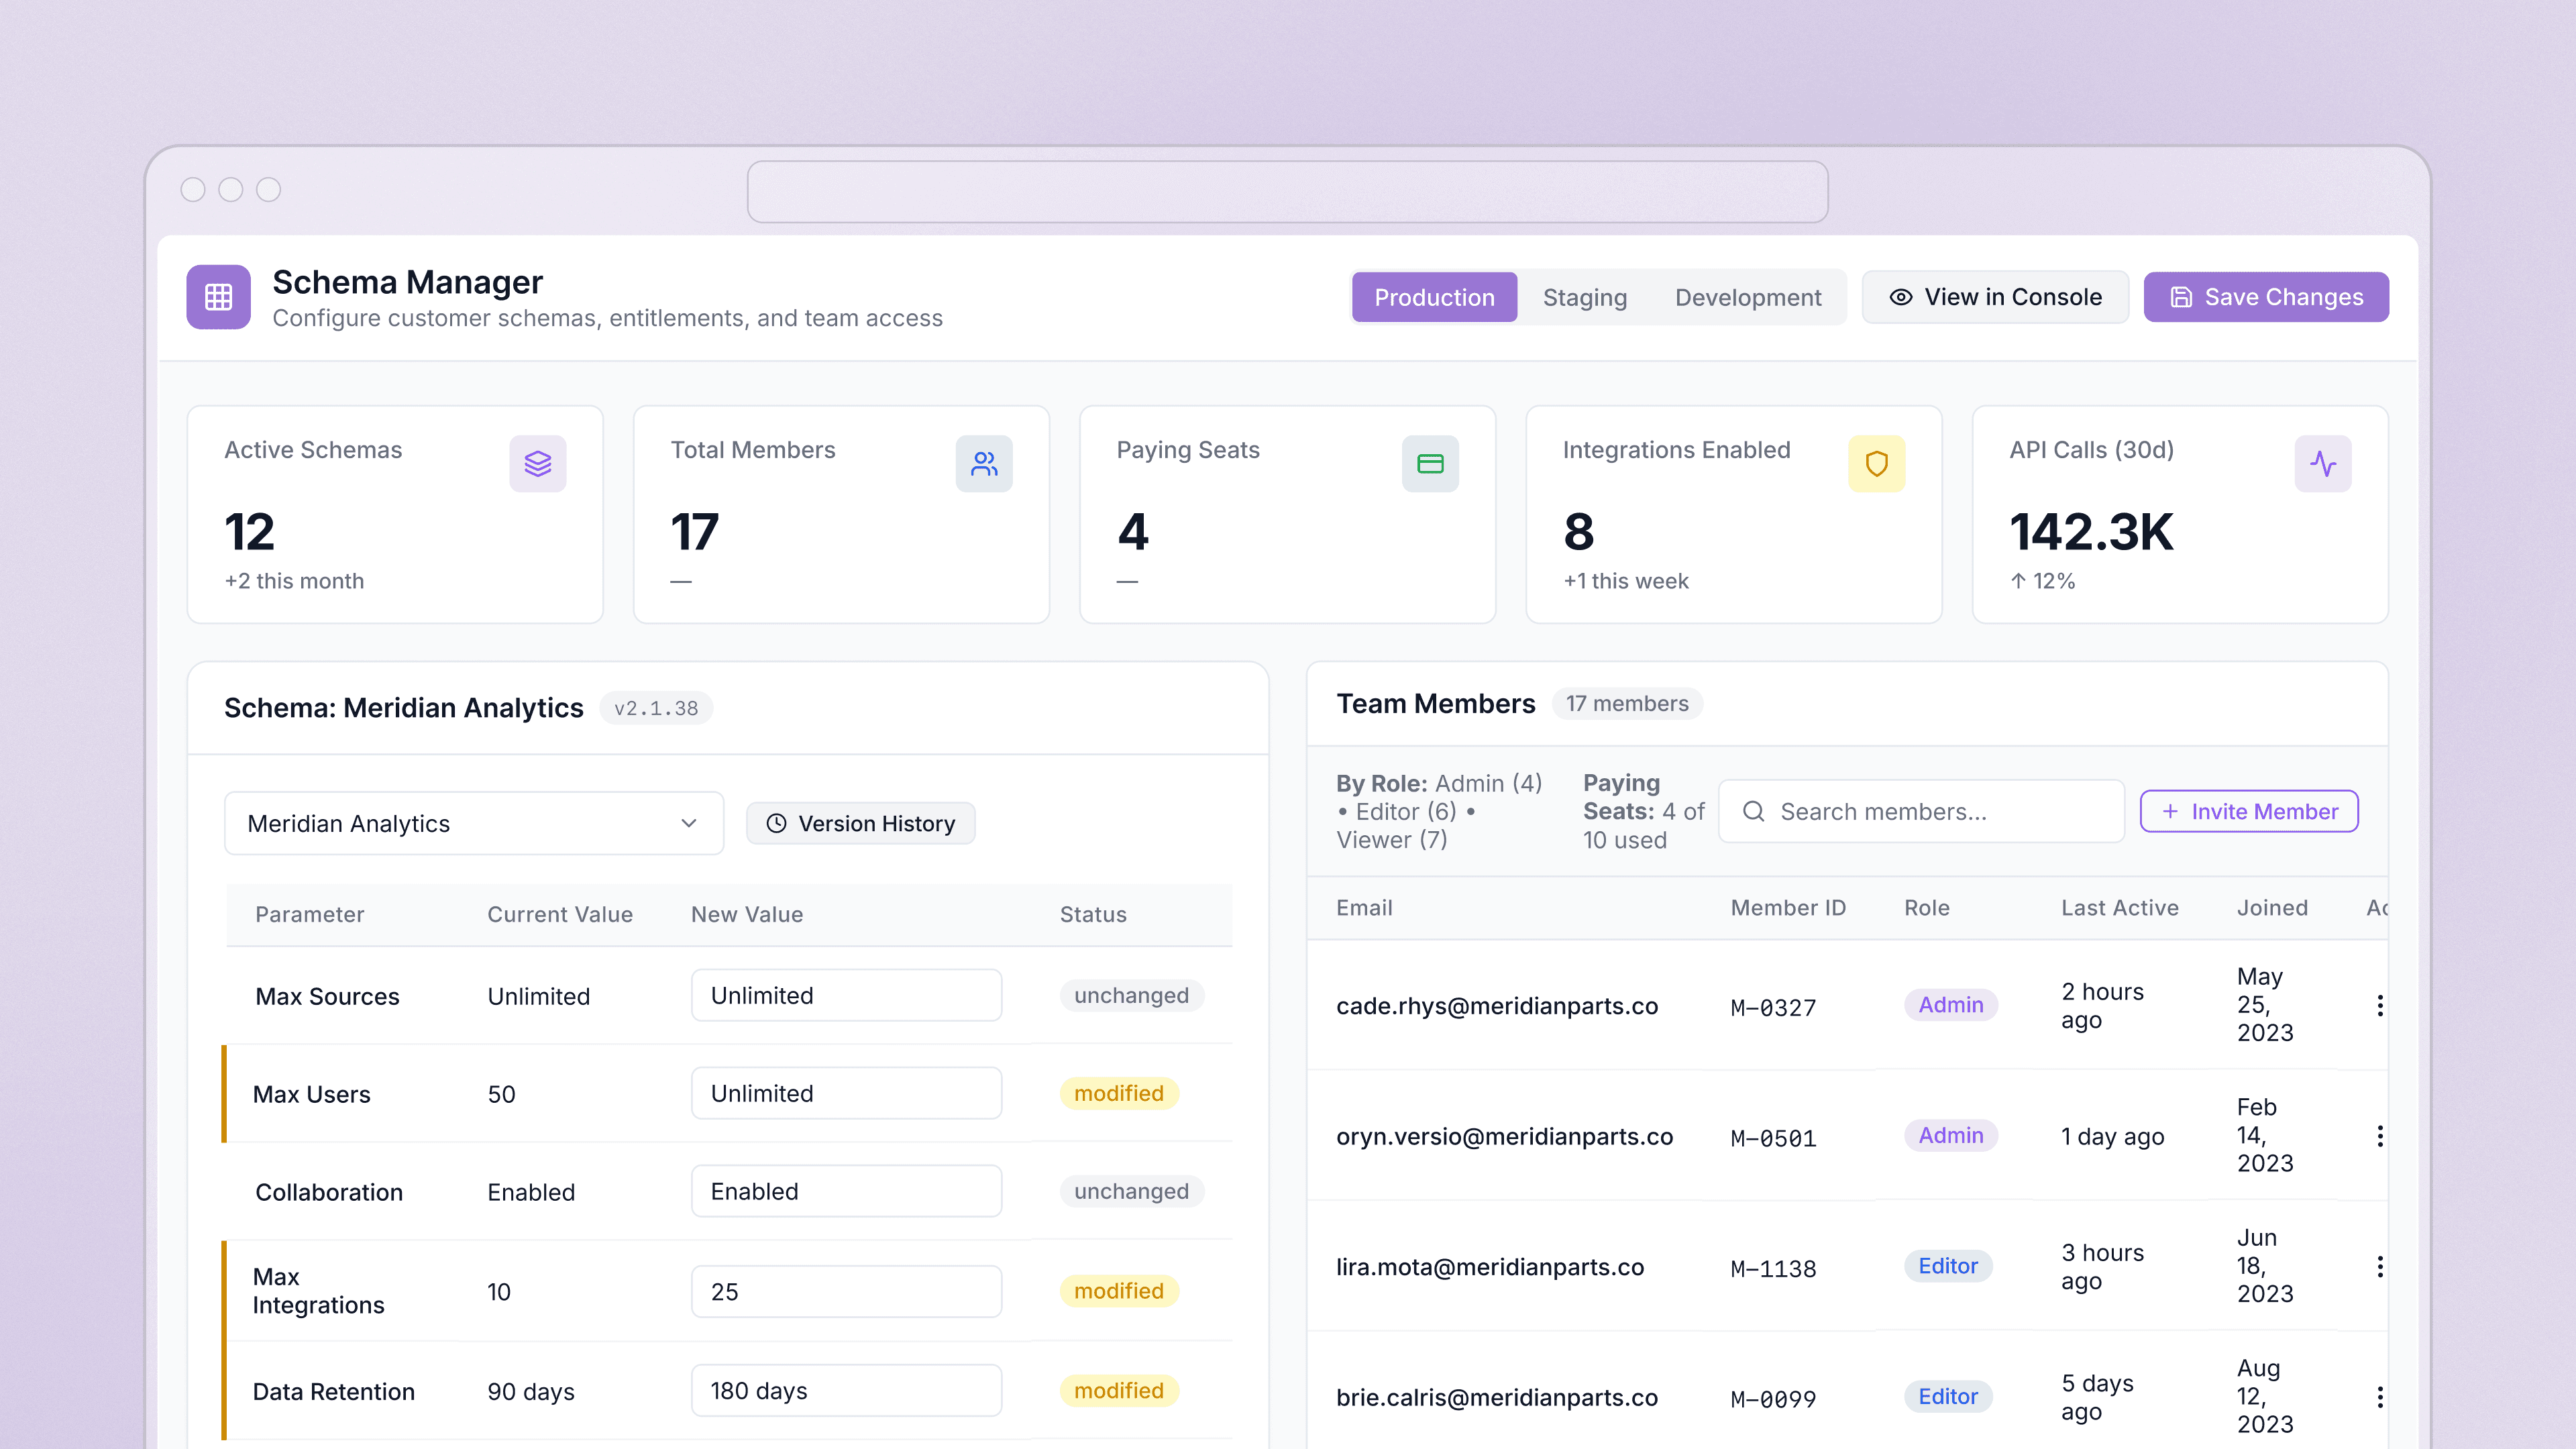2576x1449 pixels.
Task: Edit the Collaboration new value field
Action: click(x=846, y=1191)
